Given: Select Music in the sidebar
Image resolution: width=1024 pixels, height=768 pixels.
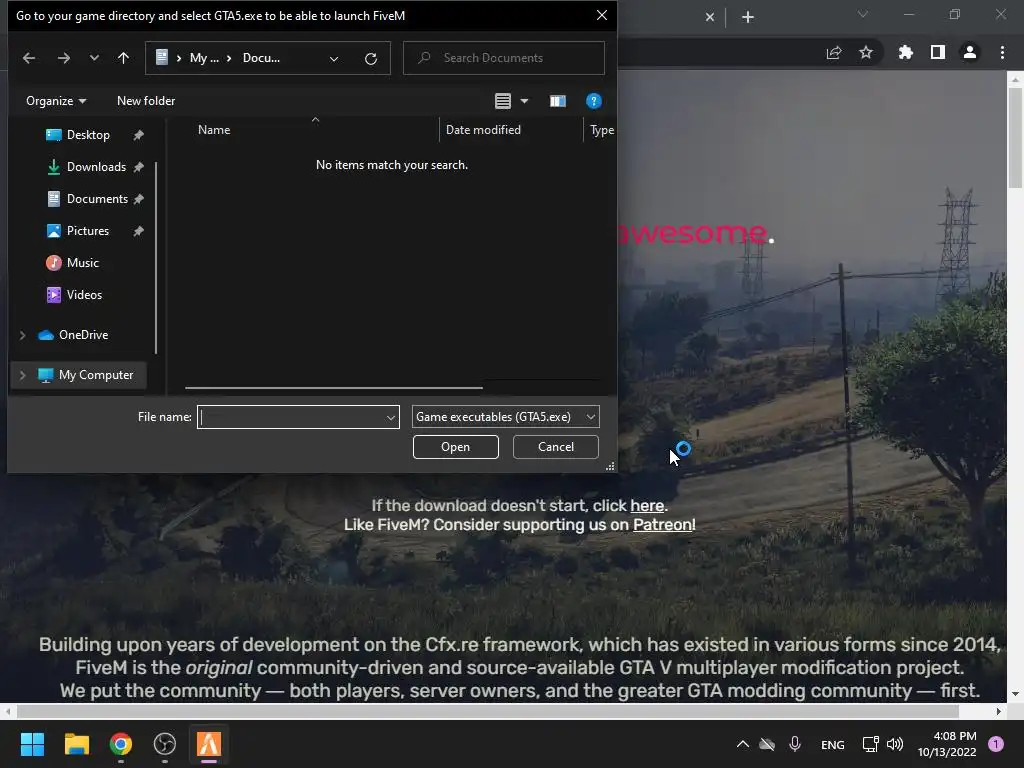Looking at the screenshot, I should (82, 263).
